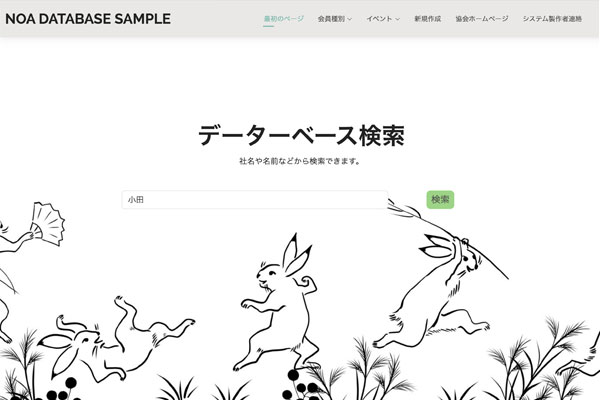This screenshot has height=400, width=600.
Task: Go to the 協会ホームページ link
Action: pos(482,19)
